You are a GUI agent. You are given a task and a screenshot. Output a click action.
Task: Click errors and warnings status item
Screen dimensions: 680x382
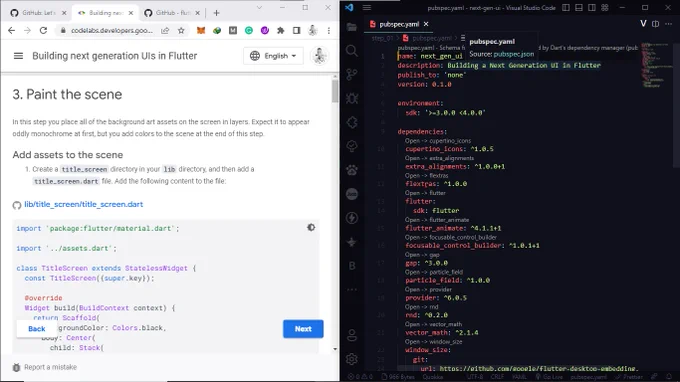point(360,377)
